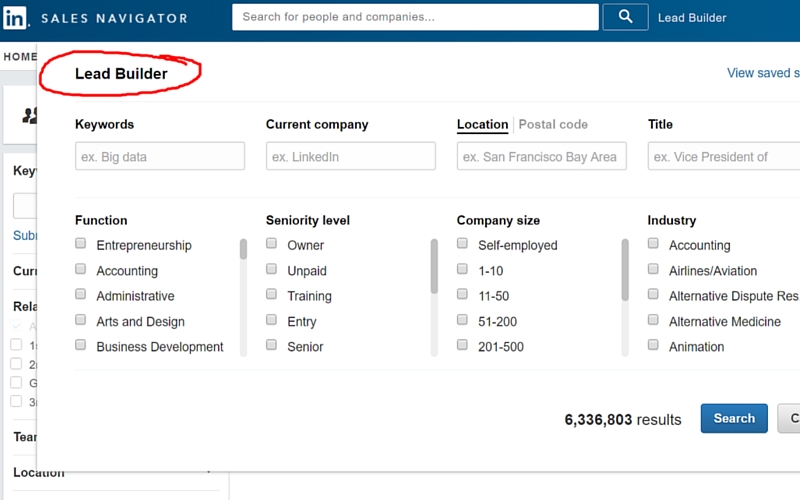800x500 pixels.
Task: Click the Current company input field
Action: click(x=351, y=156)
